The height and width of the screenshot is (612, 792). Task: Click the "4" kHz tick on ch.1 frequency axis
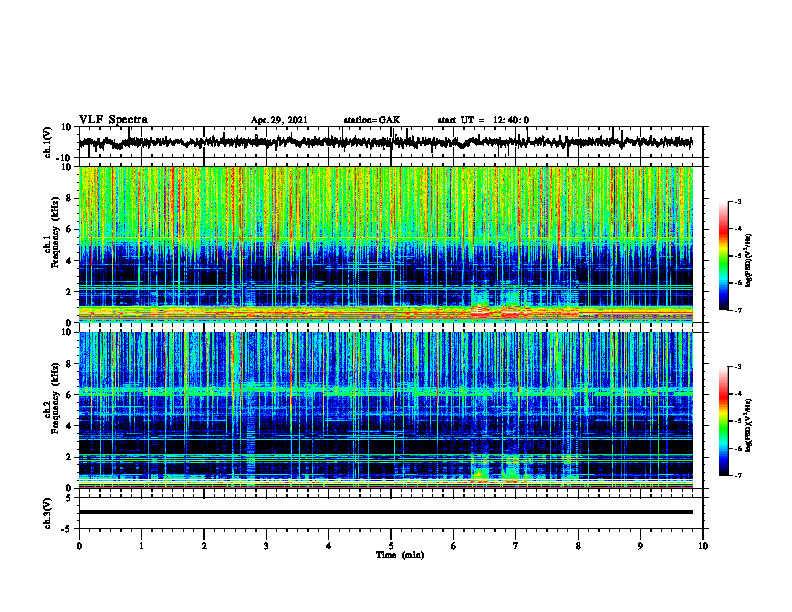click(x=70, y=261)
